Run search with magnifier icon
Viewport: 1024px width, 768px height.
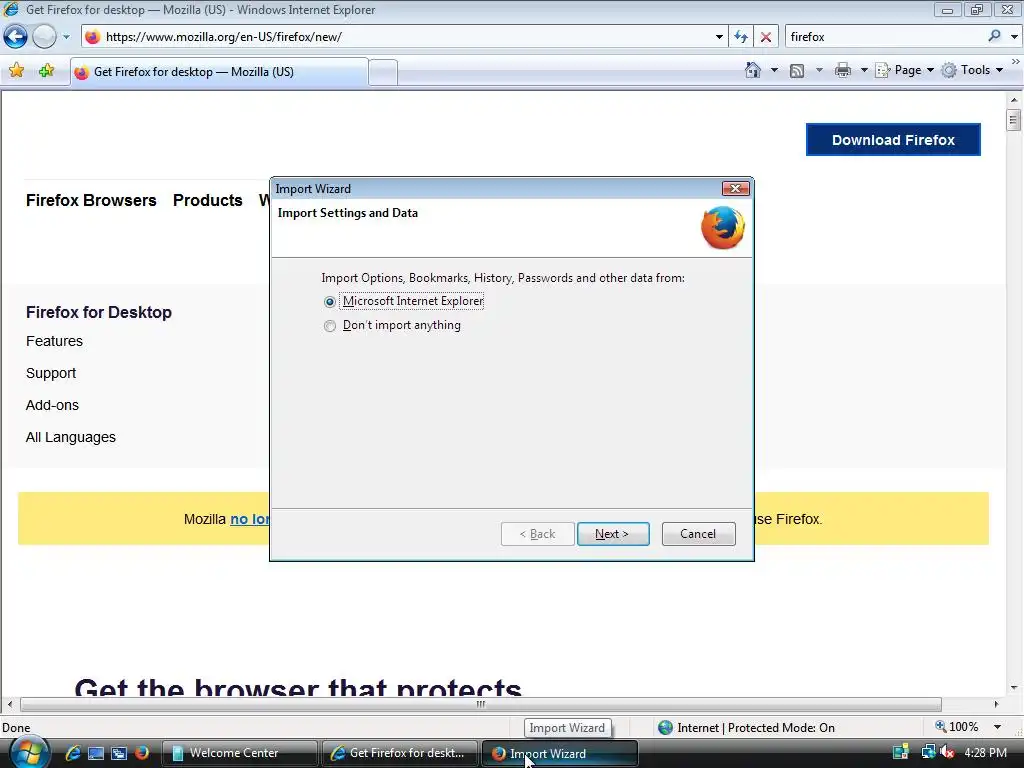(994, 36)
